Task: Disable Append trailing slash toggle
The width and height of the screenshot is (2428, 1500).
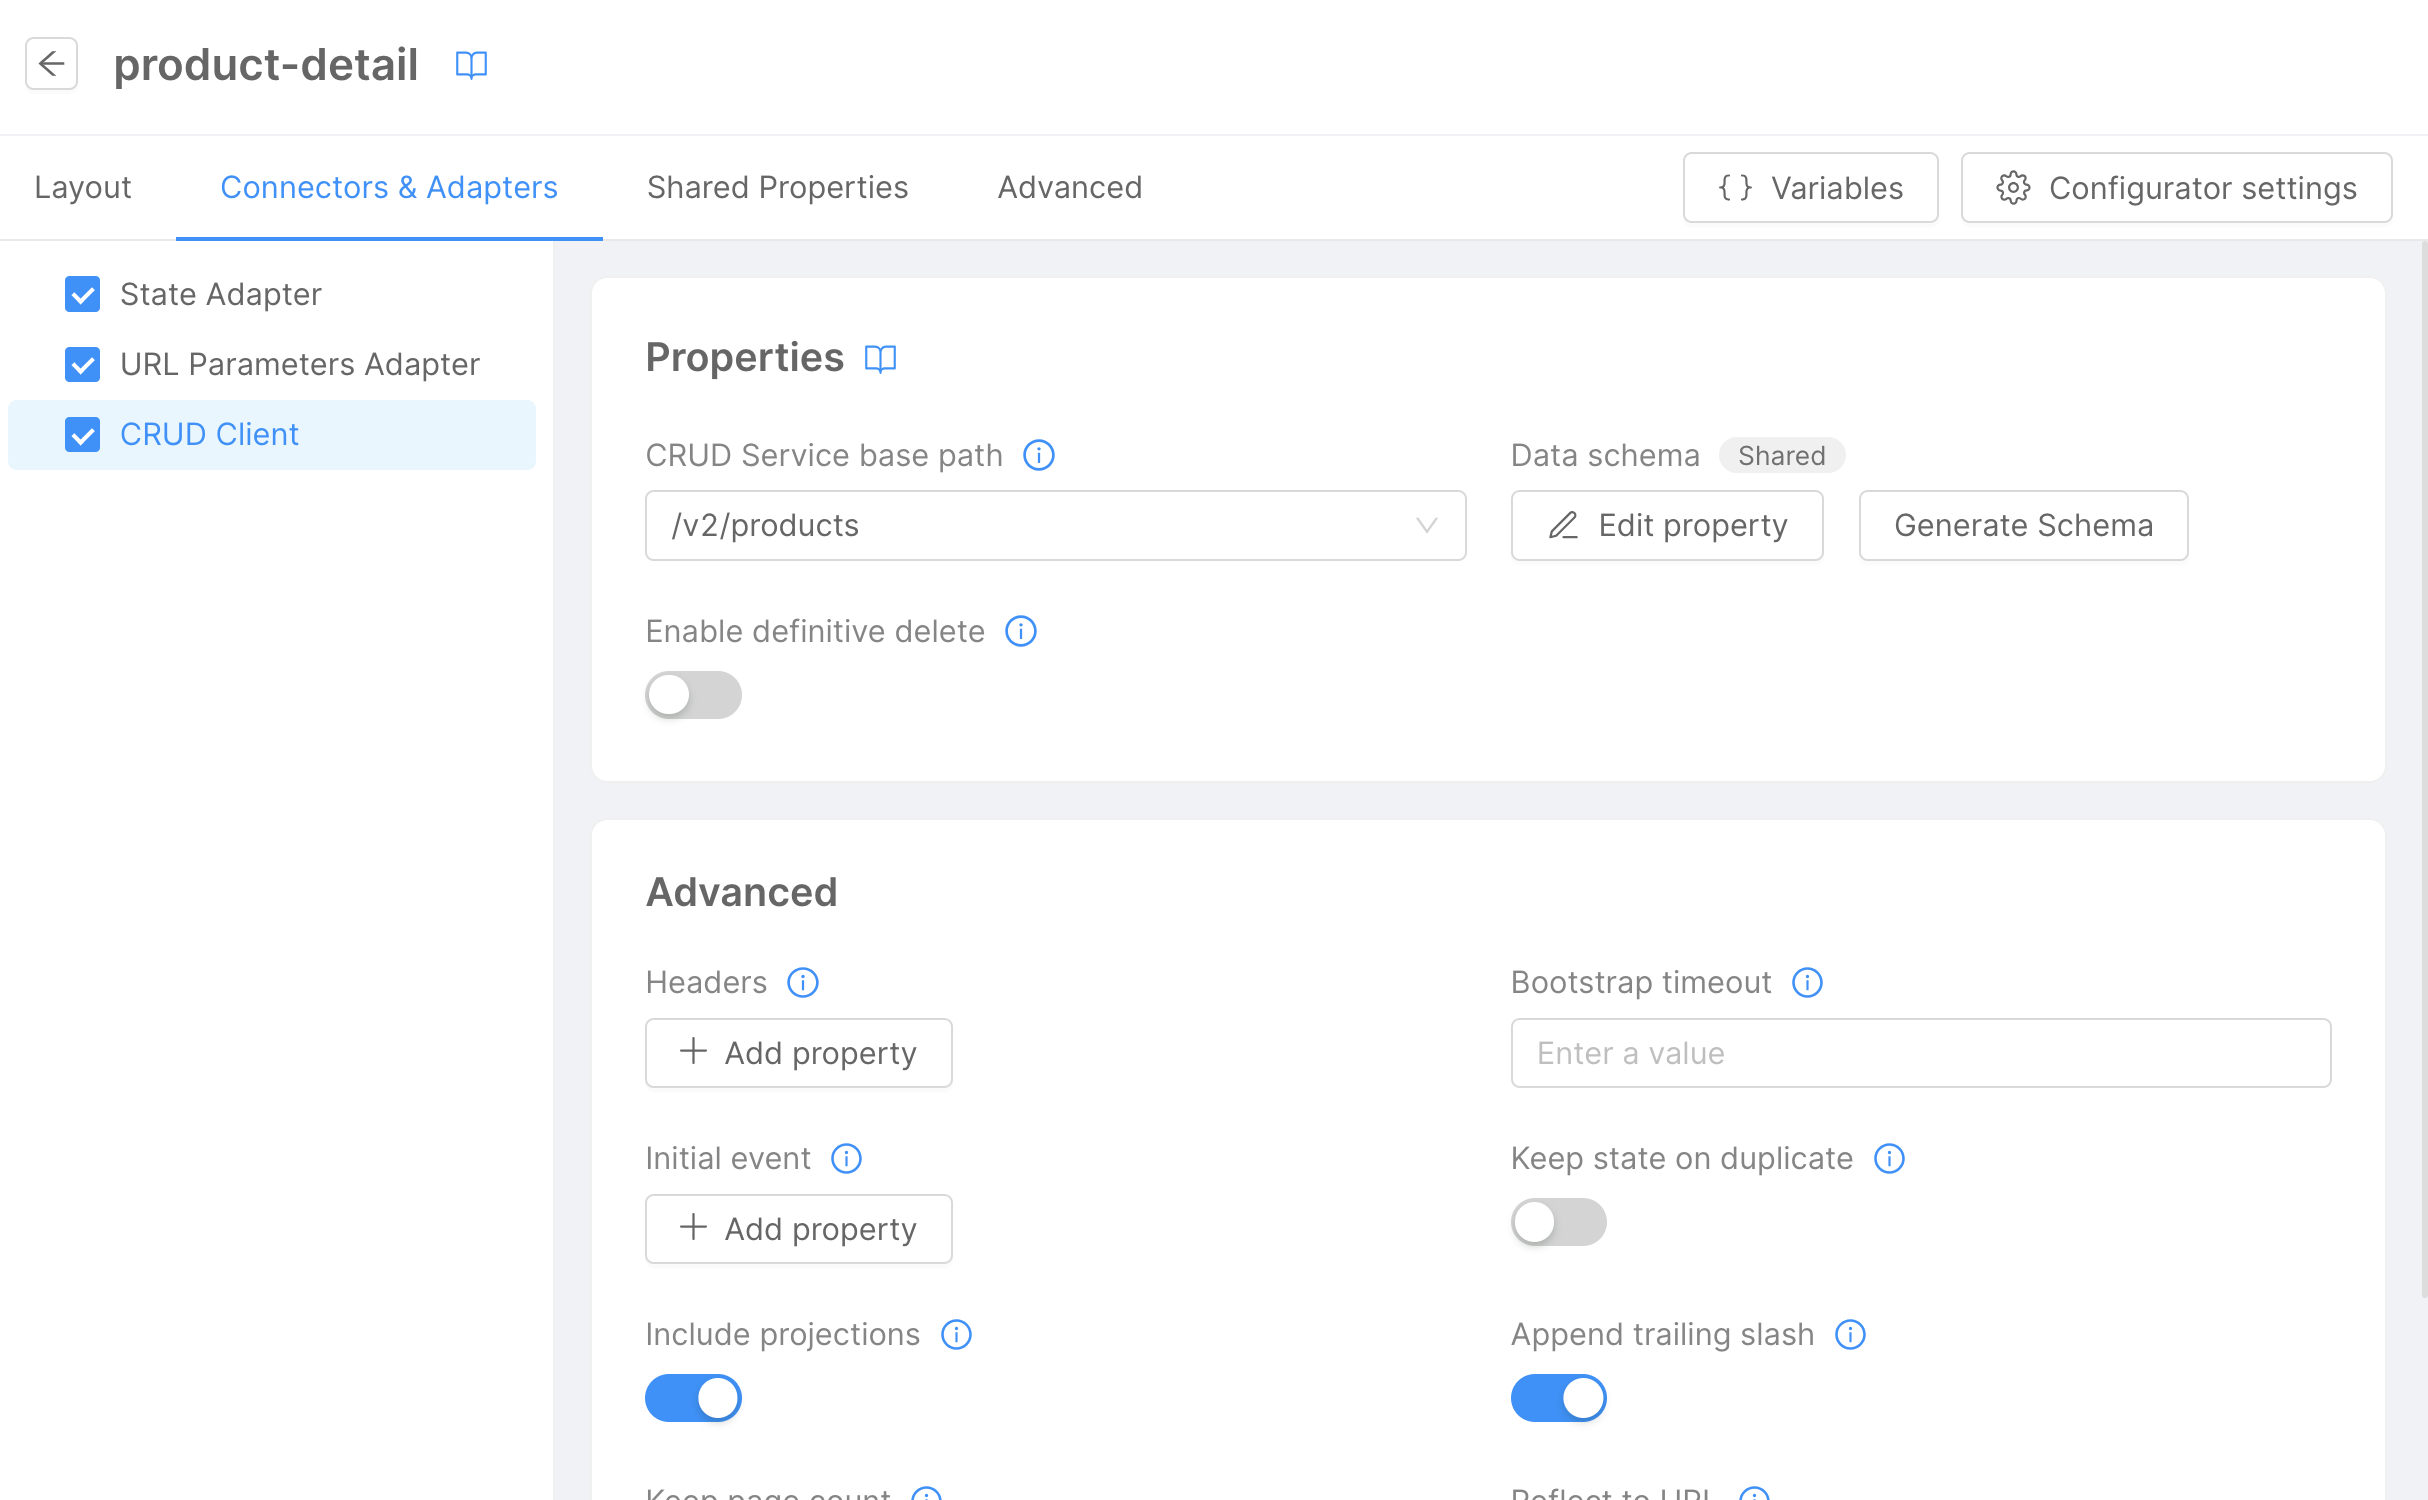Action: (1558, 1398)
